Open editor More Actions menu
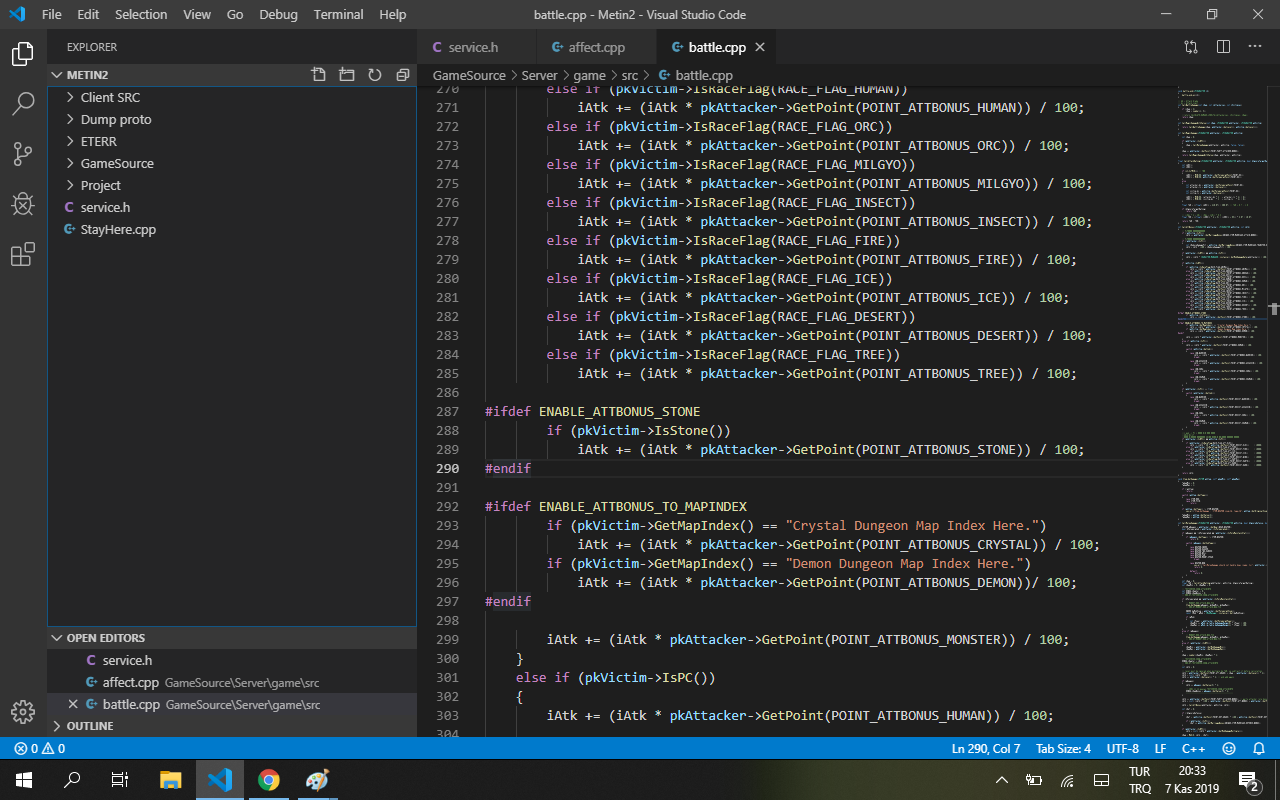Image resolution: width=1280 pixels, height=800 pixels. pyautogui.click(x=1255, y=47)
